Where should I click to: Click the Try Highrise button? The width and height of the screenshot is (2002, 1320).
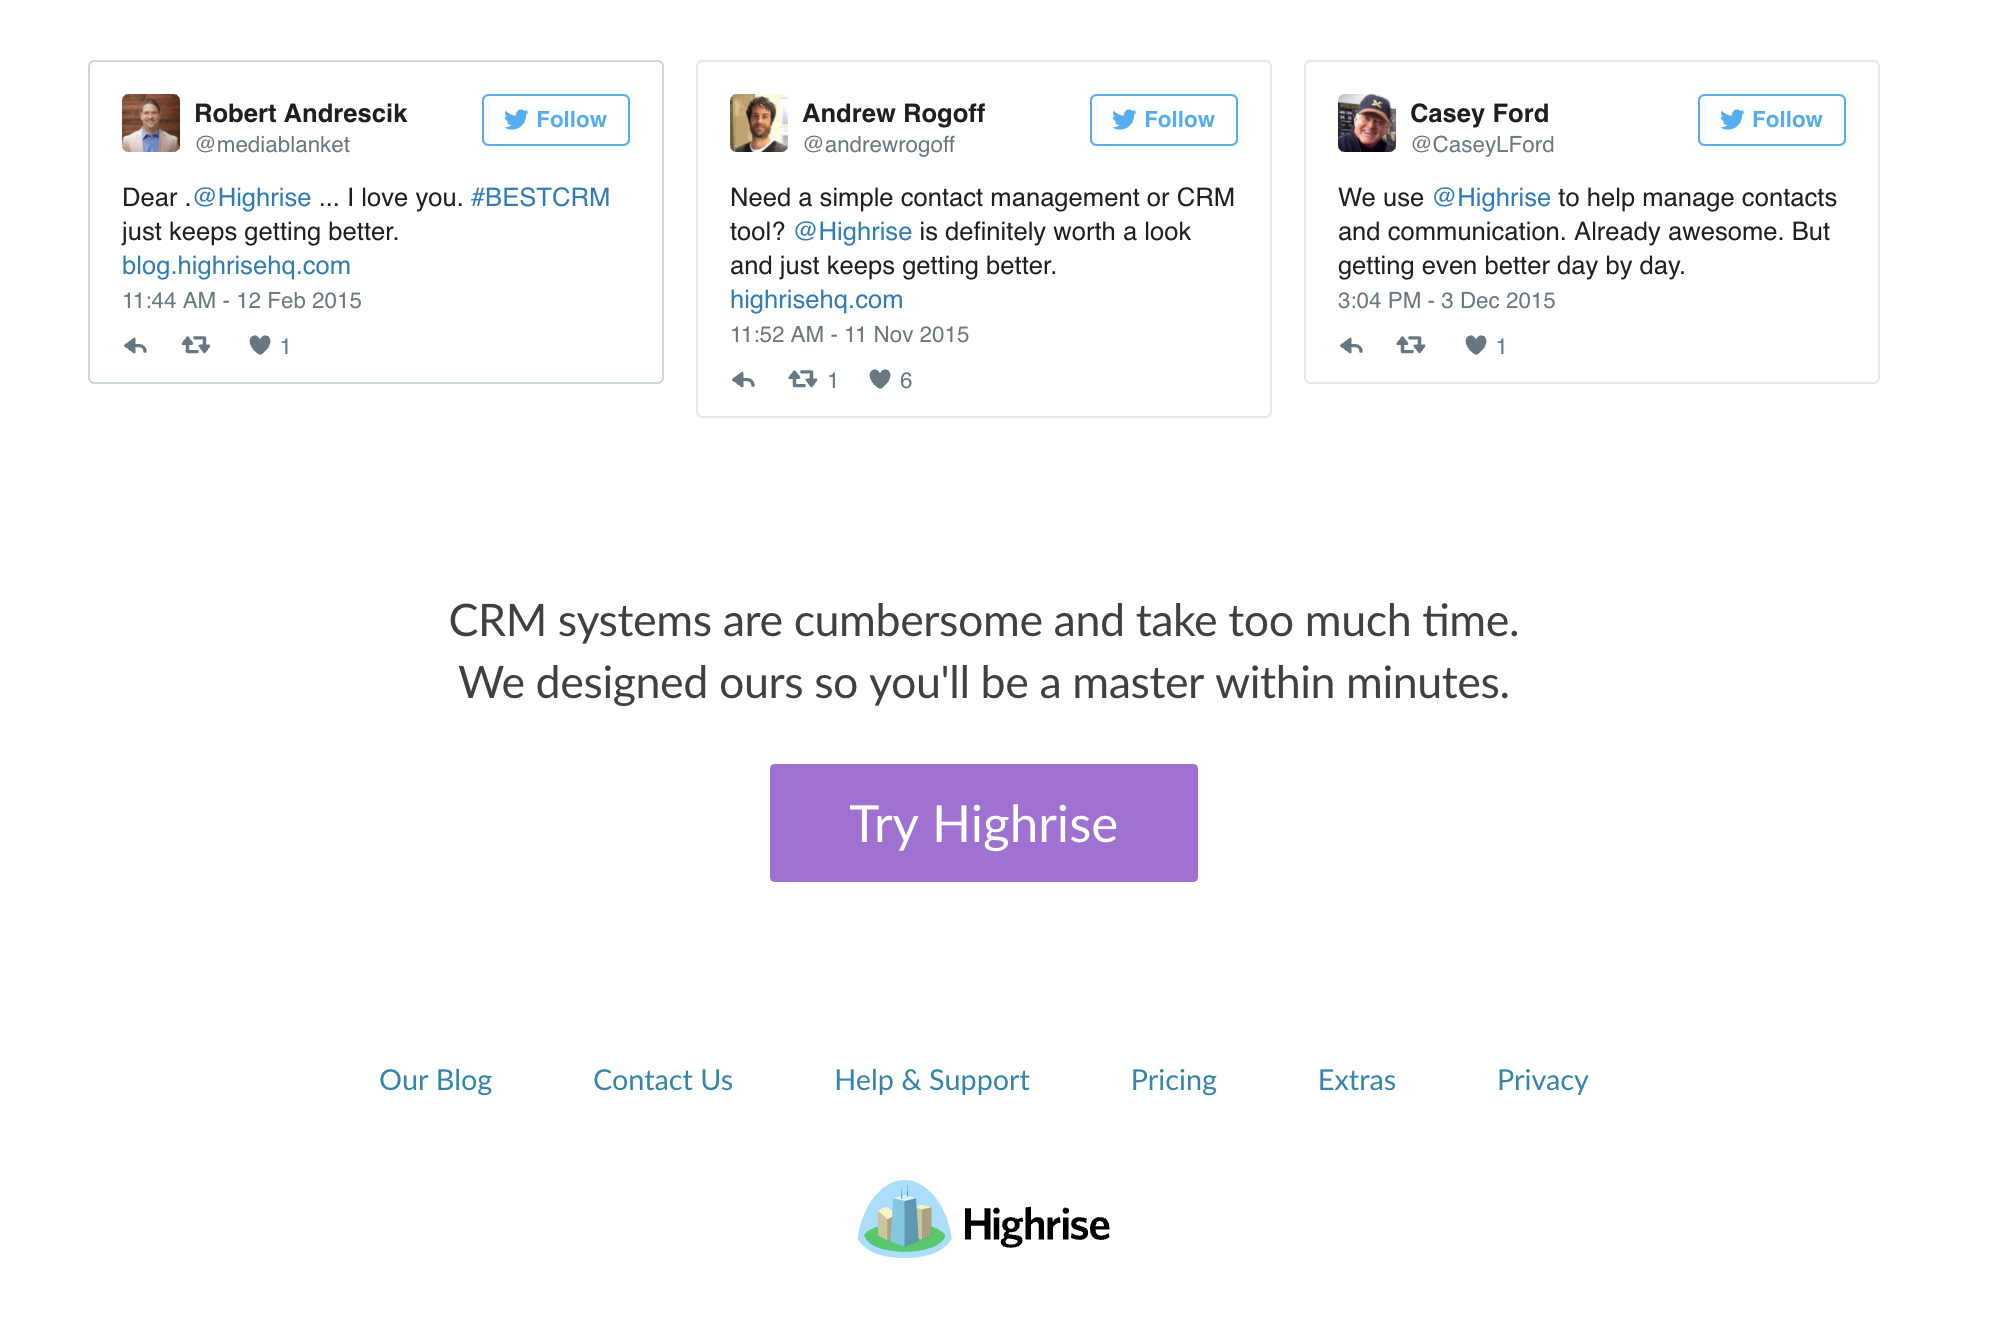pos(984,823)
